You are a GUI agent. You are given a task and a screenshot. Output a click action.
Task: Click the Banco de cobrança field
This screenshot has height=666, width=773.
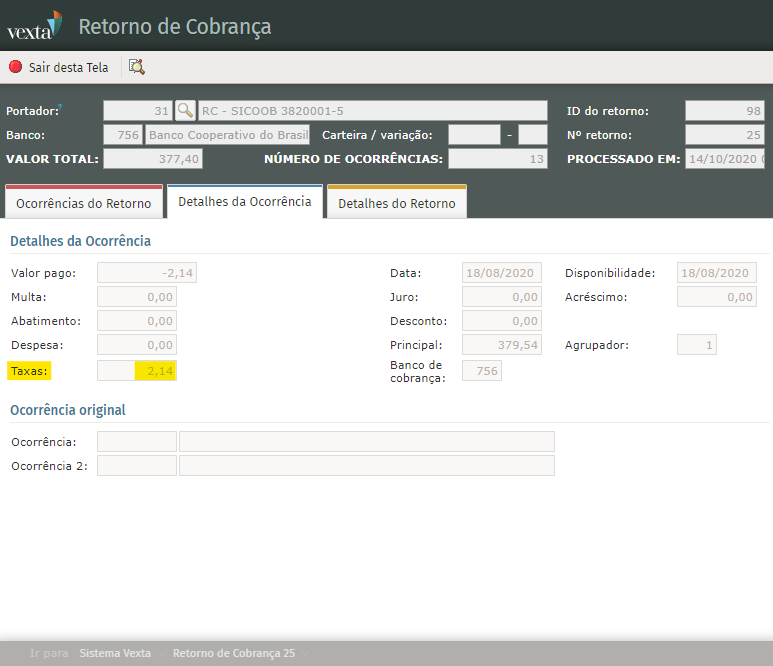click(x=482, y=371)
